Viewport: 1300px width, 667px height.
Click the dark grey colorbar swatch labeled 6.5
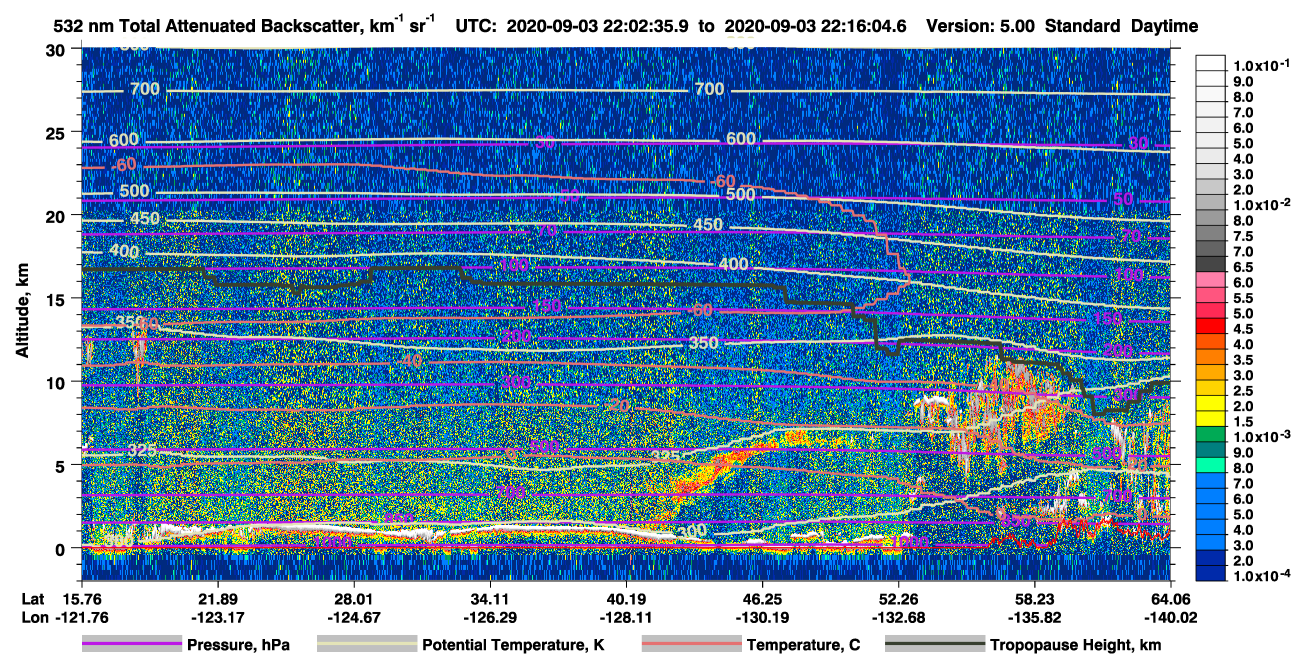click(1211, 264)
